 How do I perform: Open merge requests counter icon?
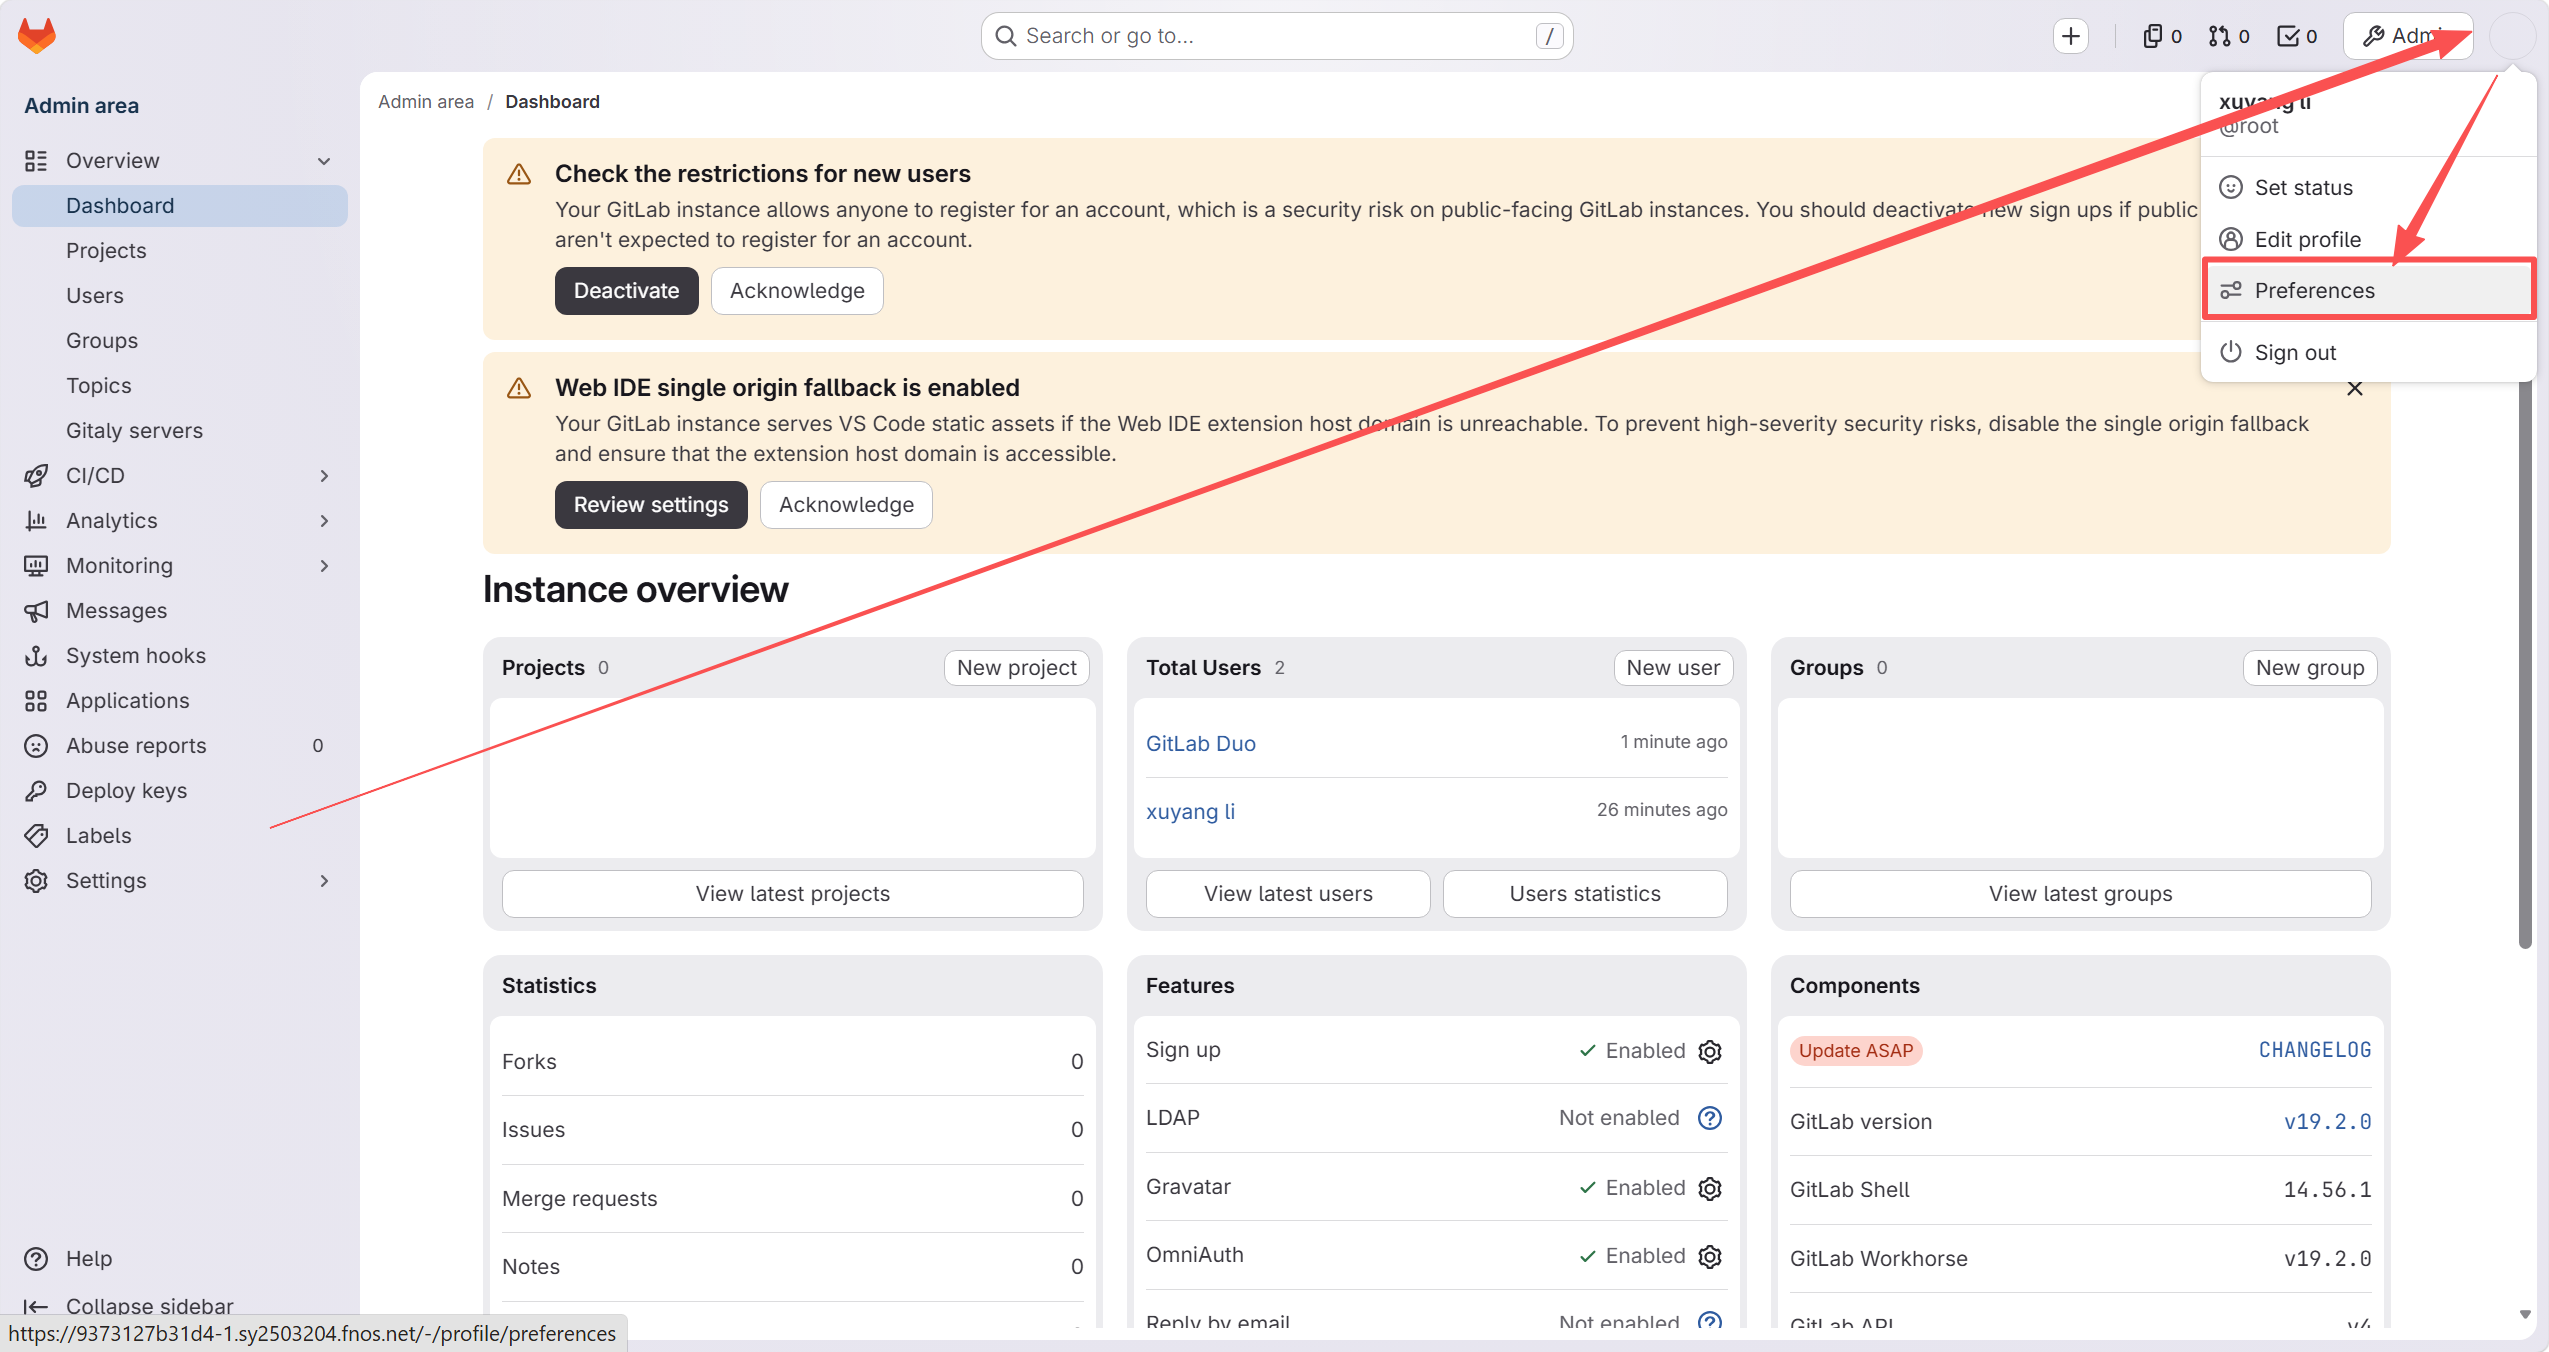(2229, 36)
